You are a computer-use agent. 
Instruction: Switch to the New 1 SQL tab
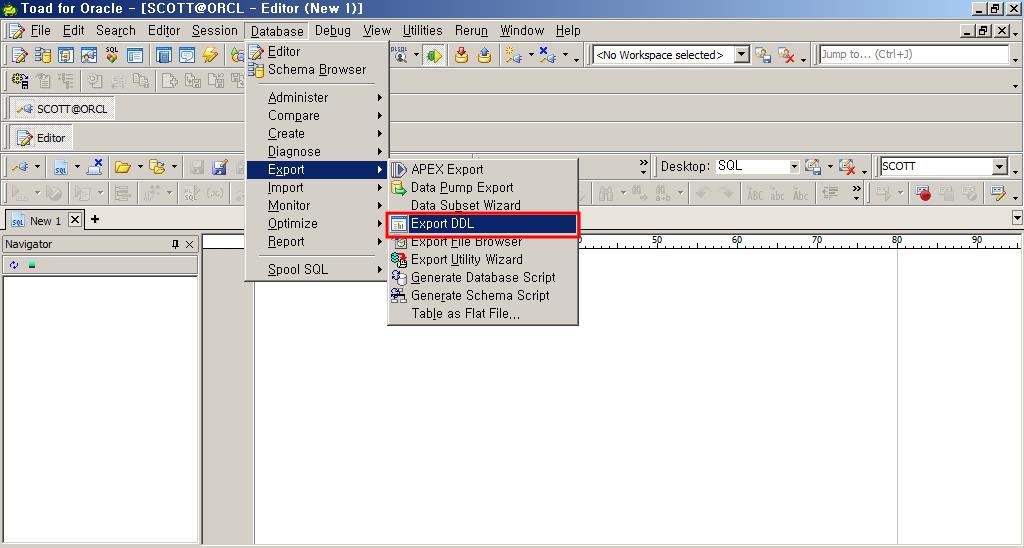click(36, 220)
